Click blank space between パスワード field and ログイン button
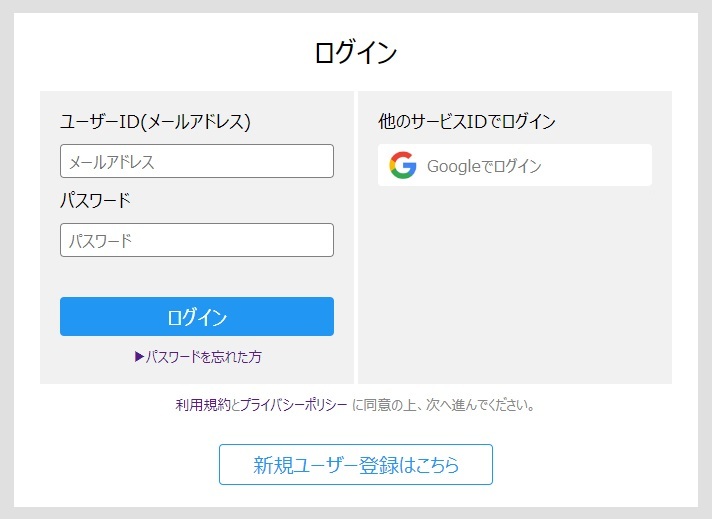The height and width of the screenshot is (519, 712). (196, 277)
